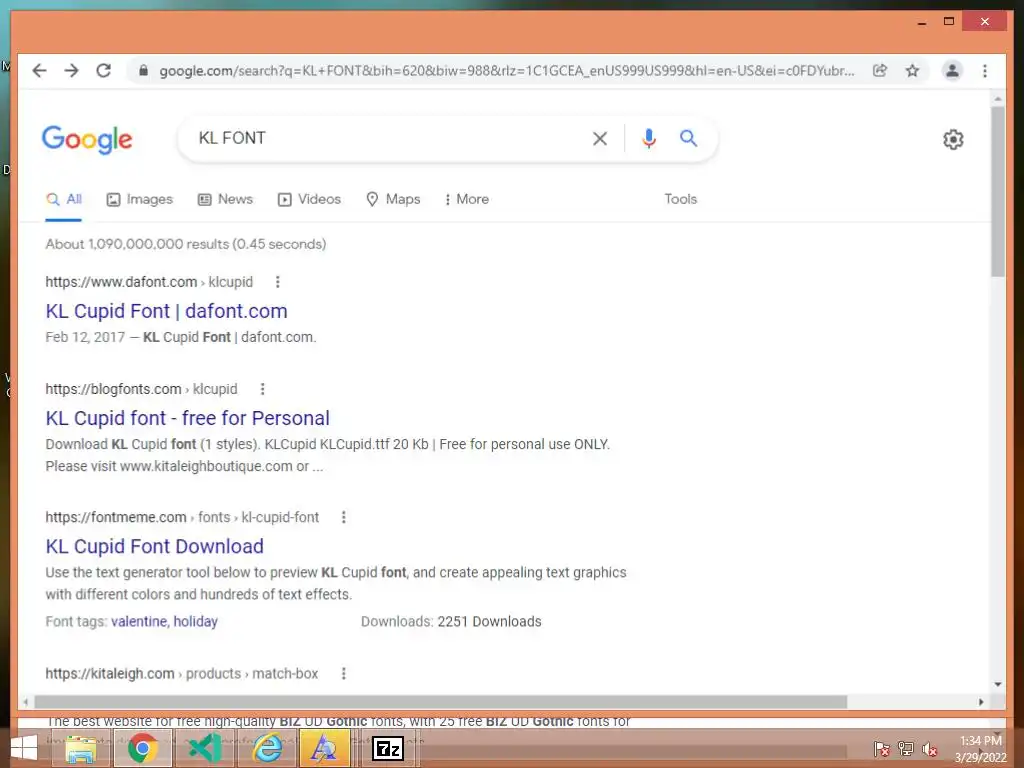Open Google quick settings gear
Screen dimensions: 1024x768
coord(953,139)
